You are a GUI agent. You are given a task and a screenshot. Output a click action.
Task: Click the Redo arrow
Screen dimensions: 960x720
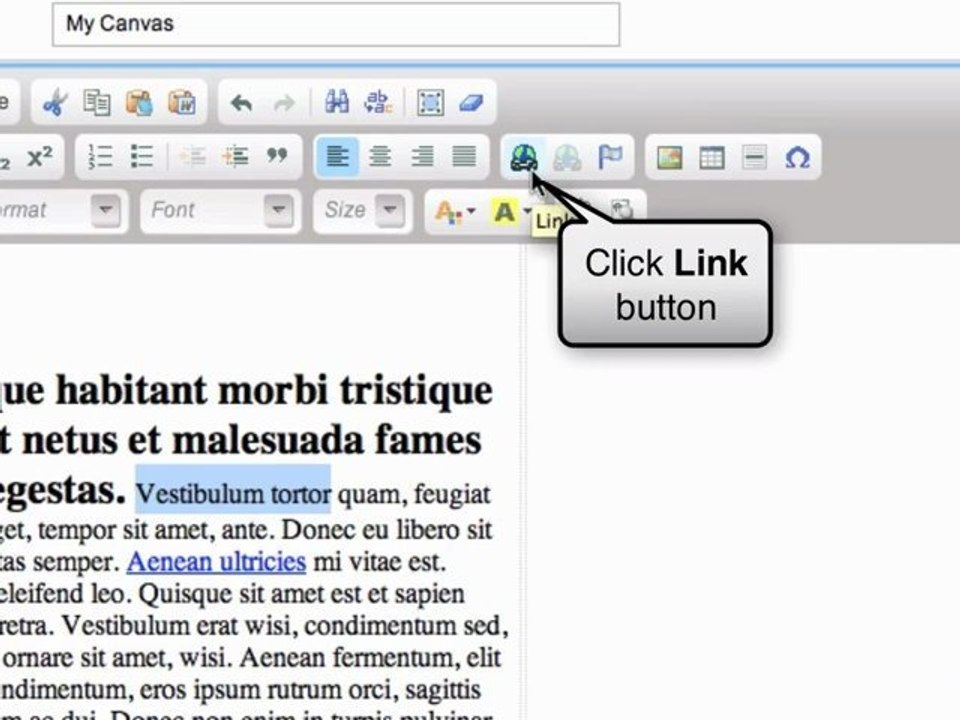click(x=284, y=103)
